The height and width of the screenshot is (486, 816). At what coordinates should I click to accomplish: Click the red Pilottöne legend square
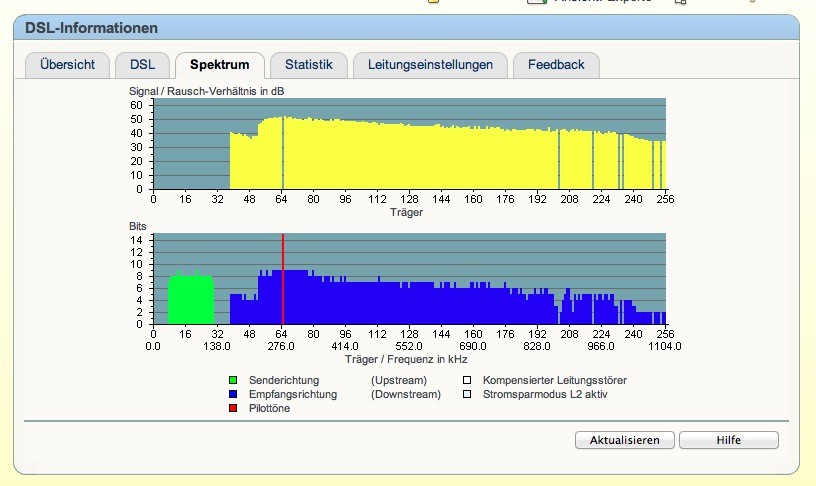(x=234, y=409)
